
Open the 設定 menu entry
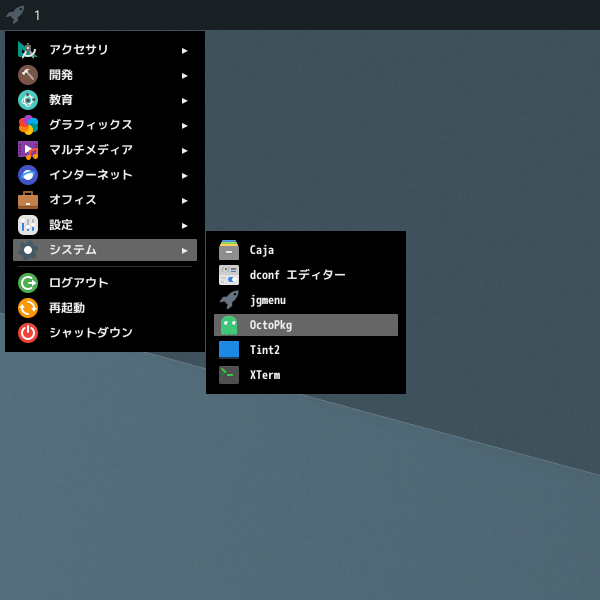tap(105, 225)
